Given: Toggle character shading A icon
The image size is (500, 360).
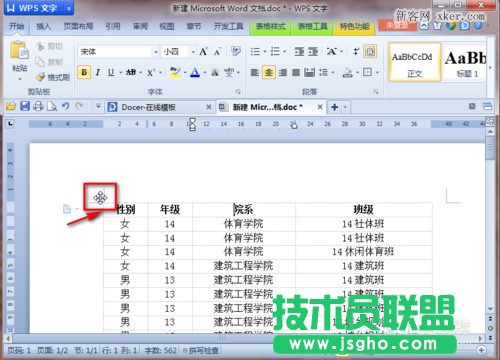Looking at the screenshot, I should 215,72.
